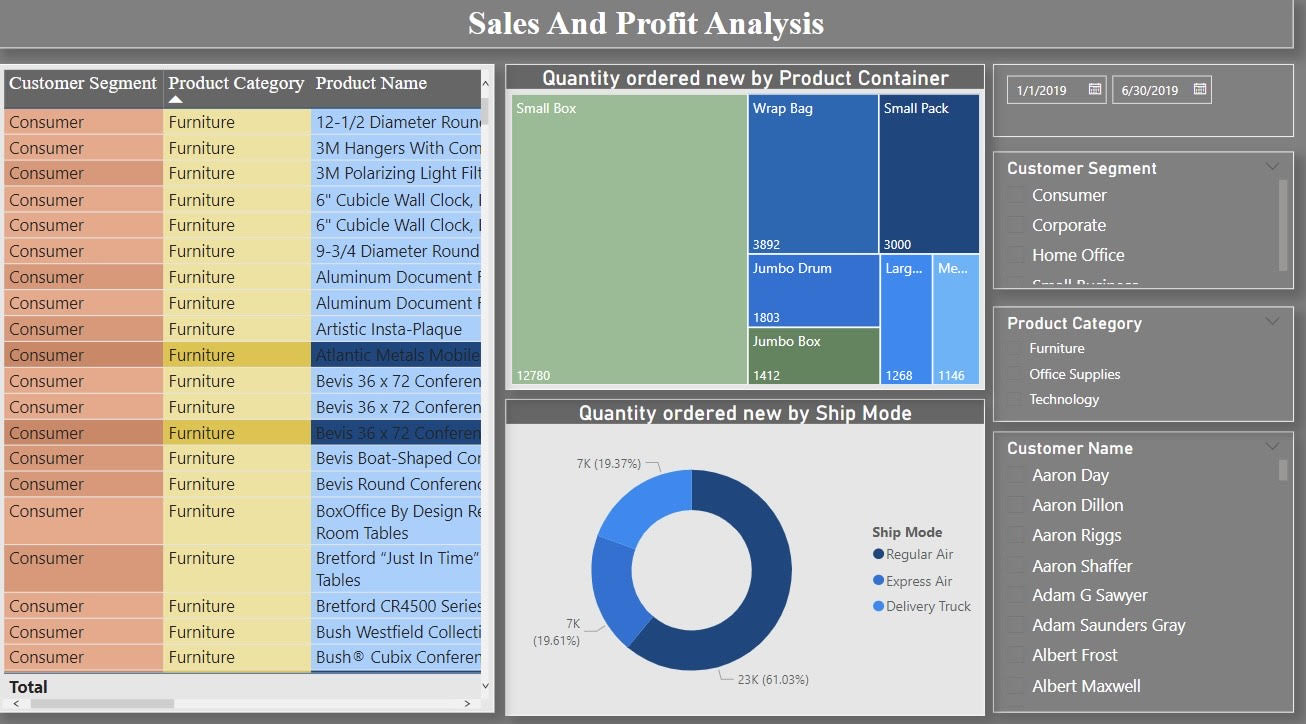Enable the Home Office filter
1306x724 pixels.
(1017, 255)
